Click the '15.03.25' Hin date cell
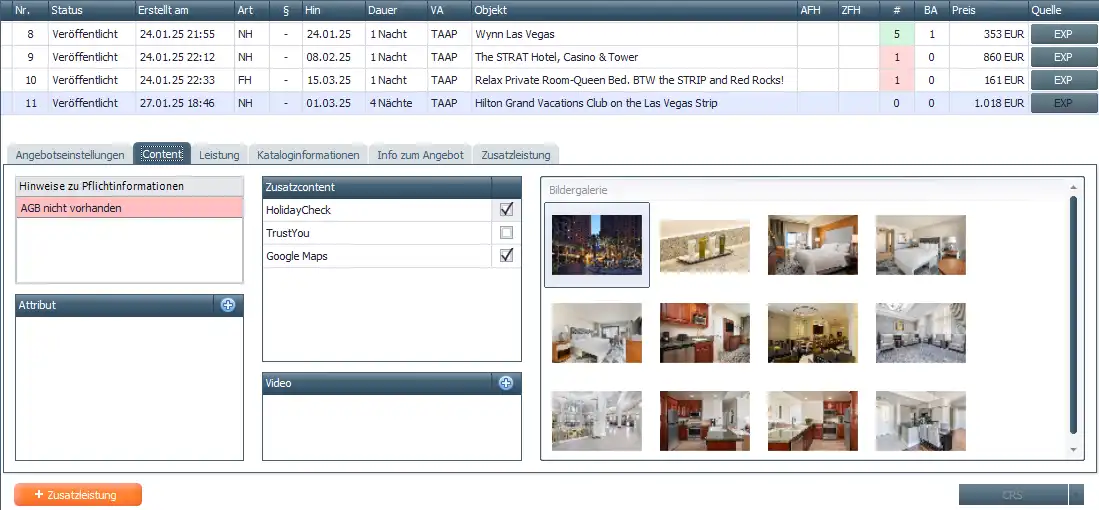The height and width of the screenshot is (510, 1099). coord(333,80)
